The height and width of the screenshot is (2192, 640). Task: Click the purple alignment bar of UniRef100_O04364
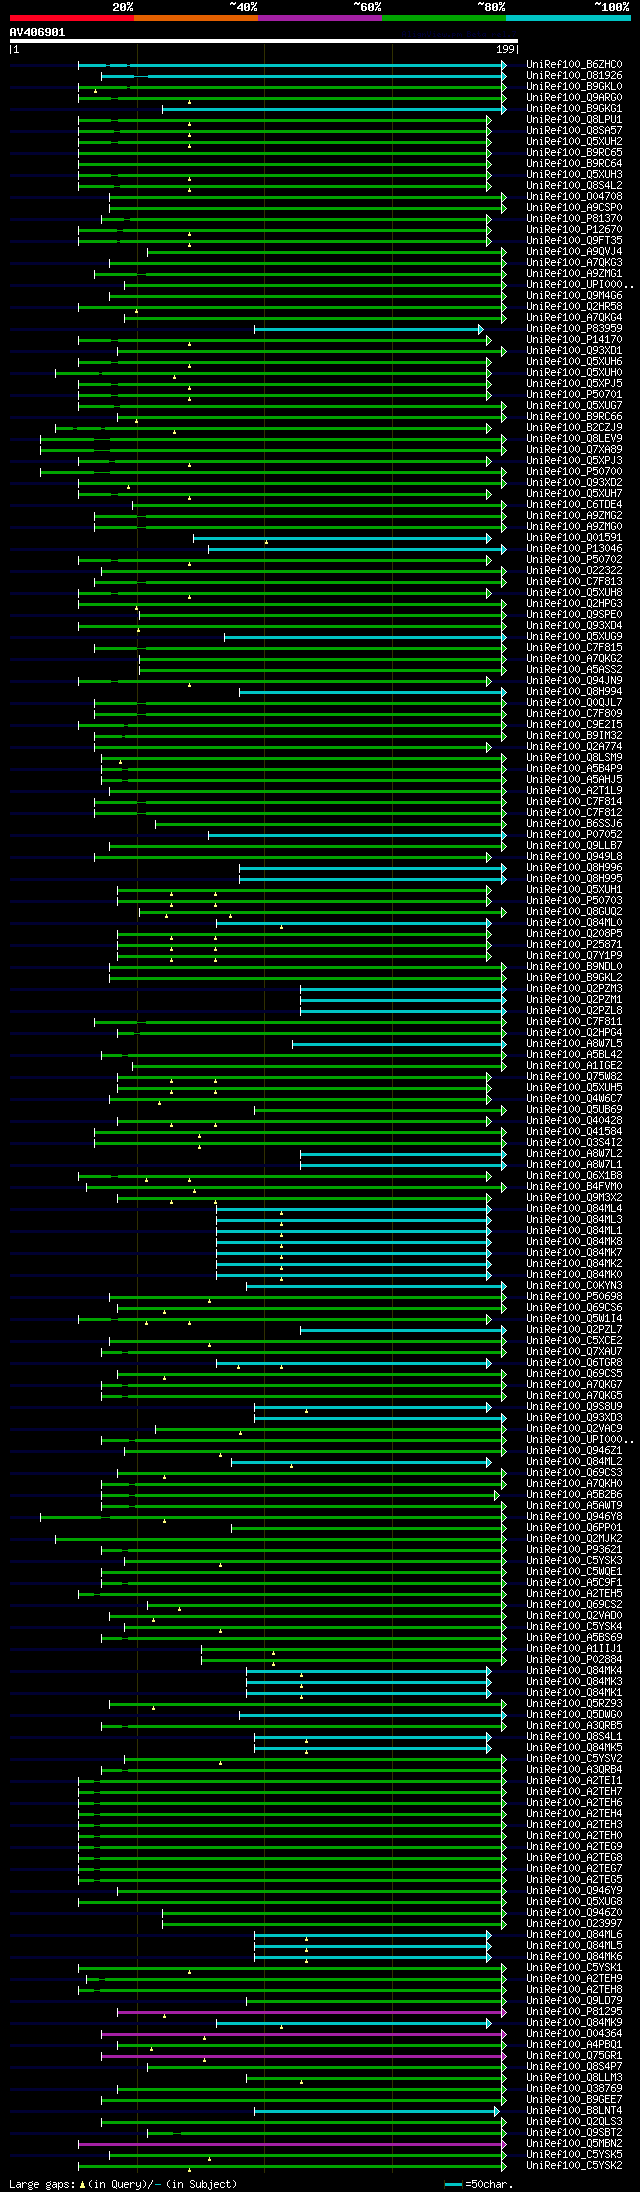click(304, 2034)
